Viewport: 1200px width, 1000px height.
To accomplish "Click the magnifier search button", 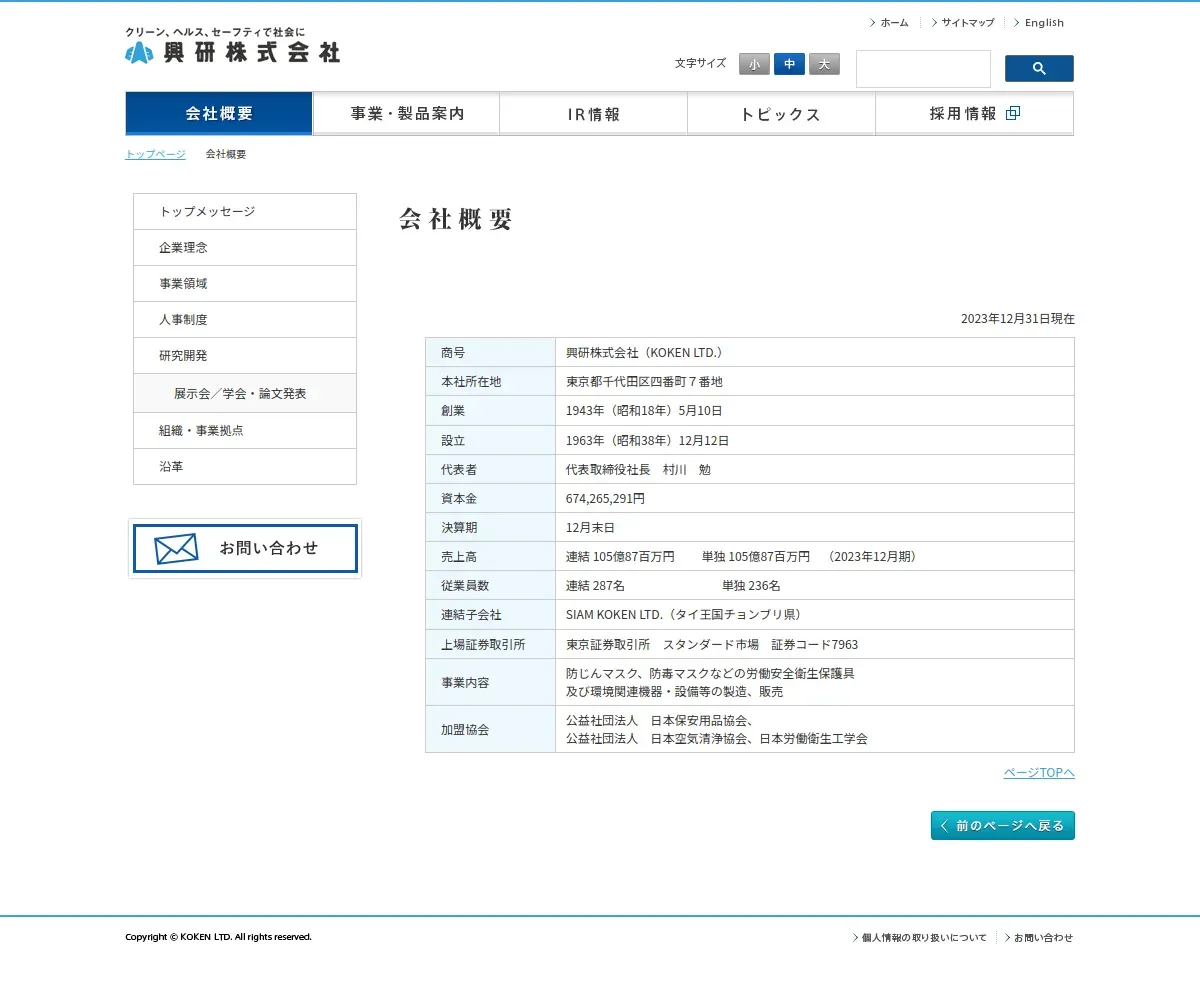I will 1039,68.
